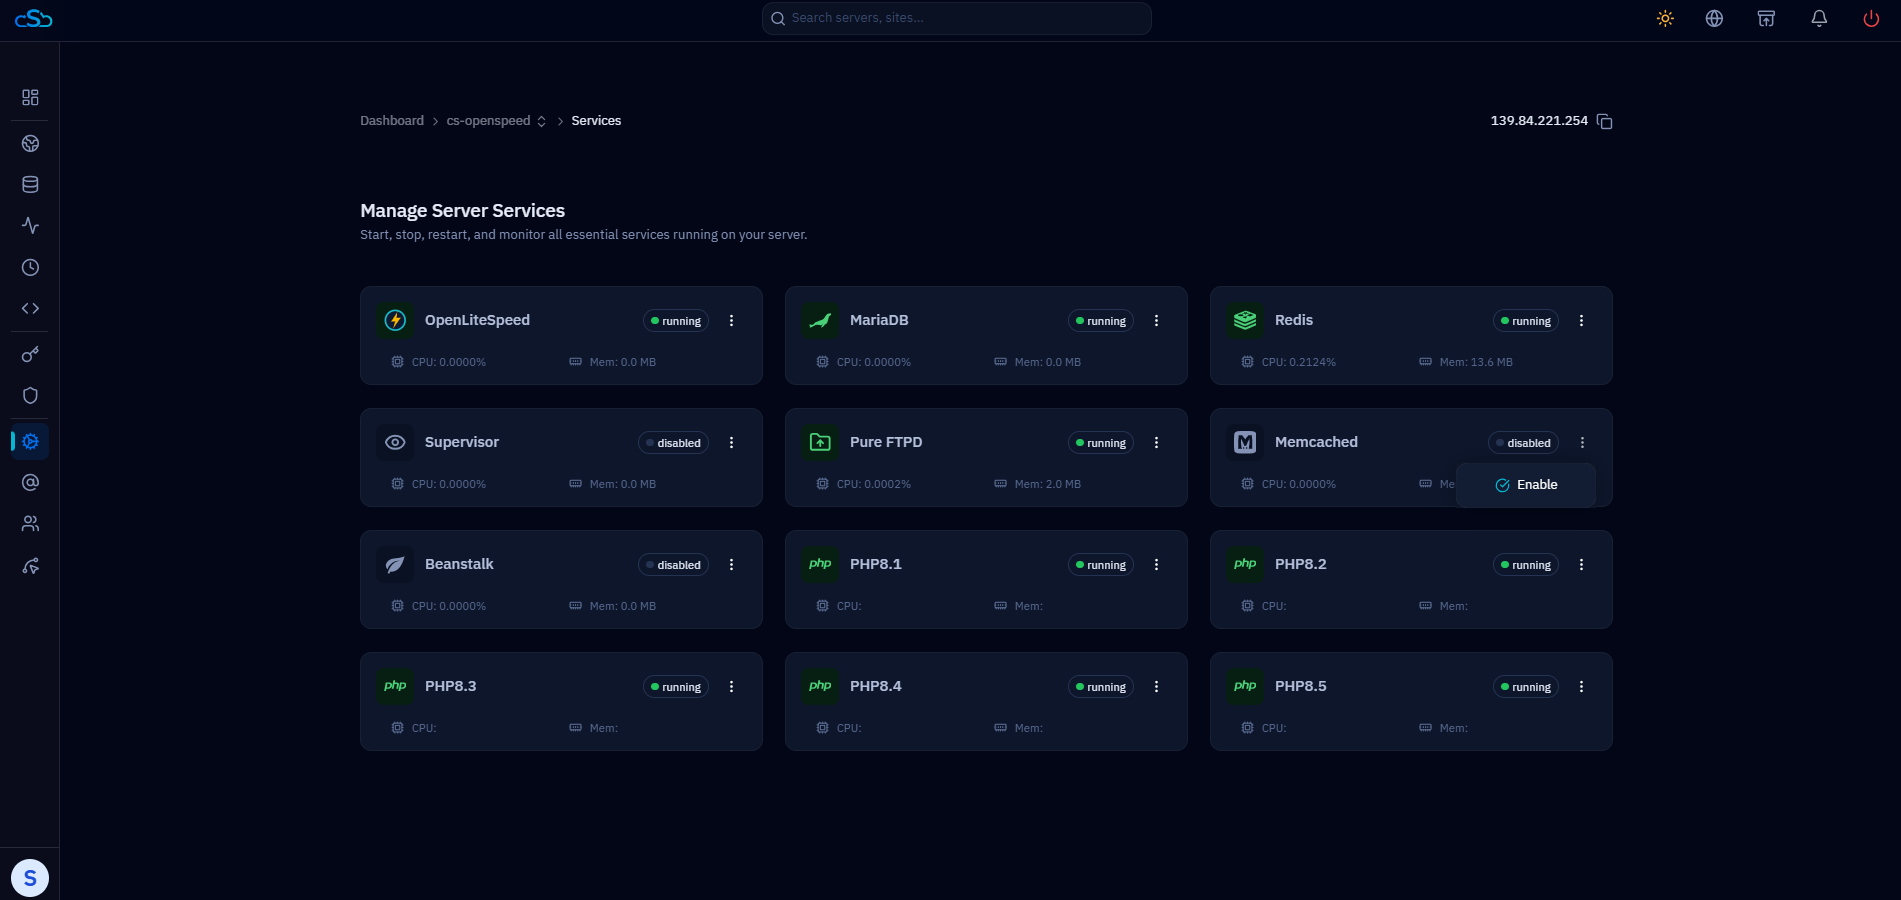This screenshot has height=900, width=1901.
Task: Click the PHP8.2 running status badge
Action: [x=1526, y=565]
